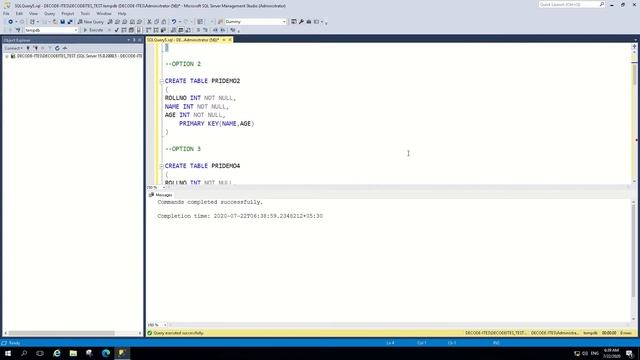This screenshot has height=360, width=640.
Task: Click the Messages pane vertical scrollbar
Action: point(634,260)
